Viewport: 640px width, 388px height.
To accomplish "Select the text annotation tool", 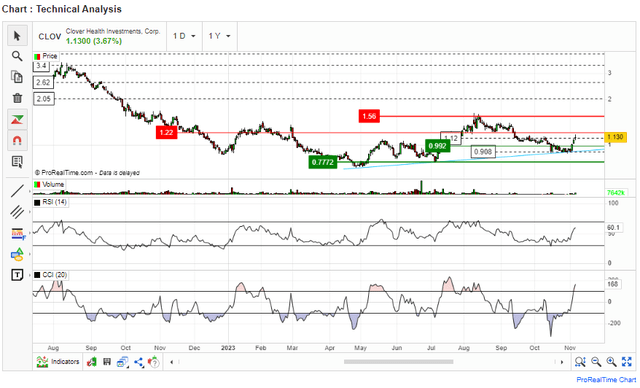I will tap(17, 275).
